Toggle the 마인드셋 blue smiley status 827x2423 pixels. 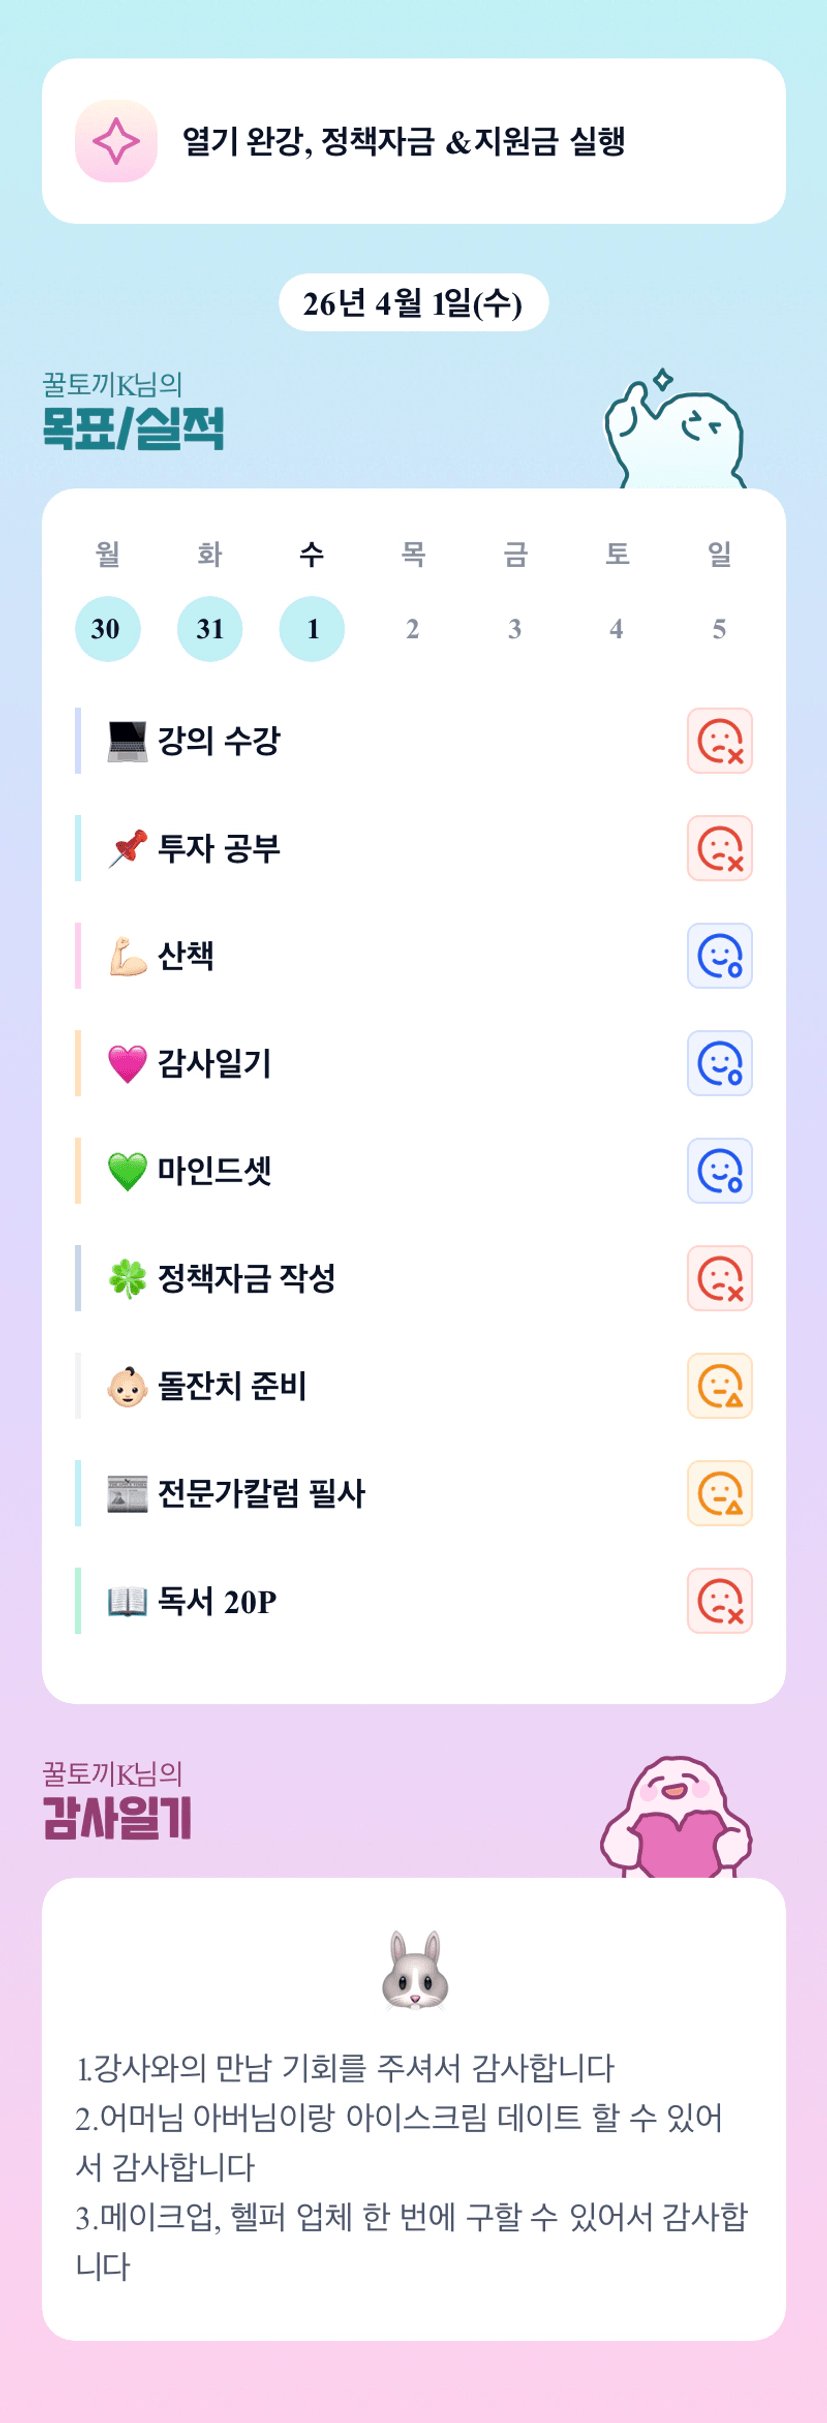[x=719, y=1171]
